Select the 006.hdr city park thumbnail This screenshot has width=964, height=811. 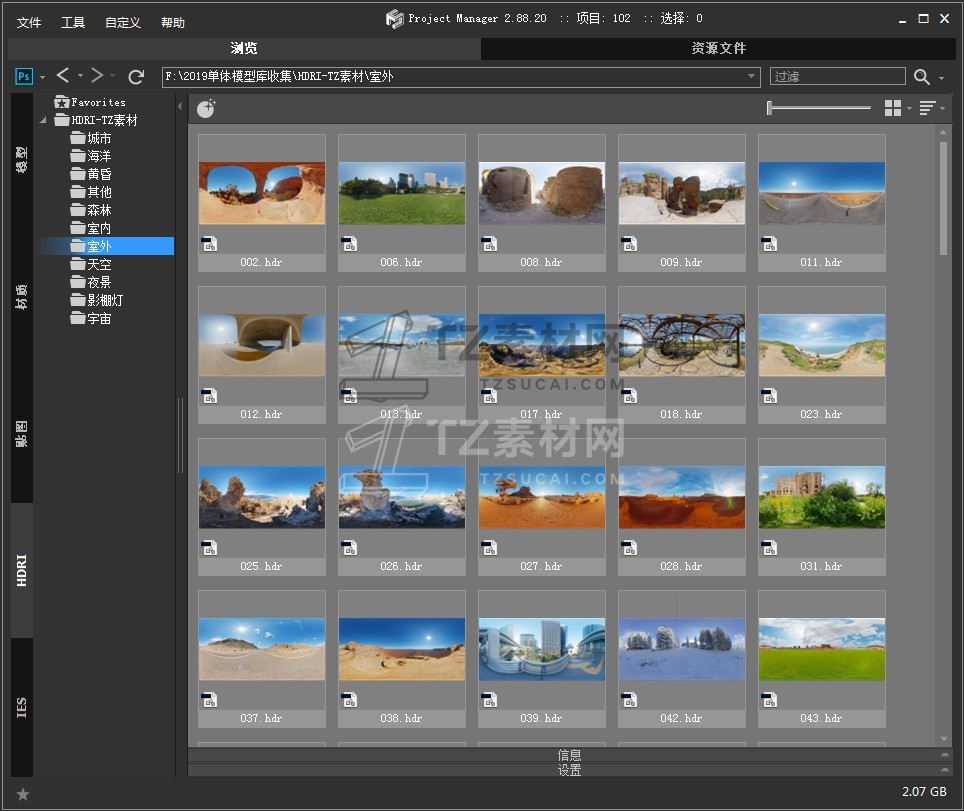click(x=402, y=203)
